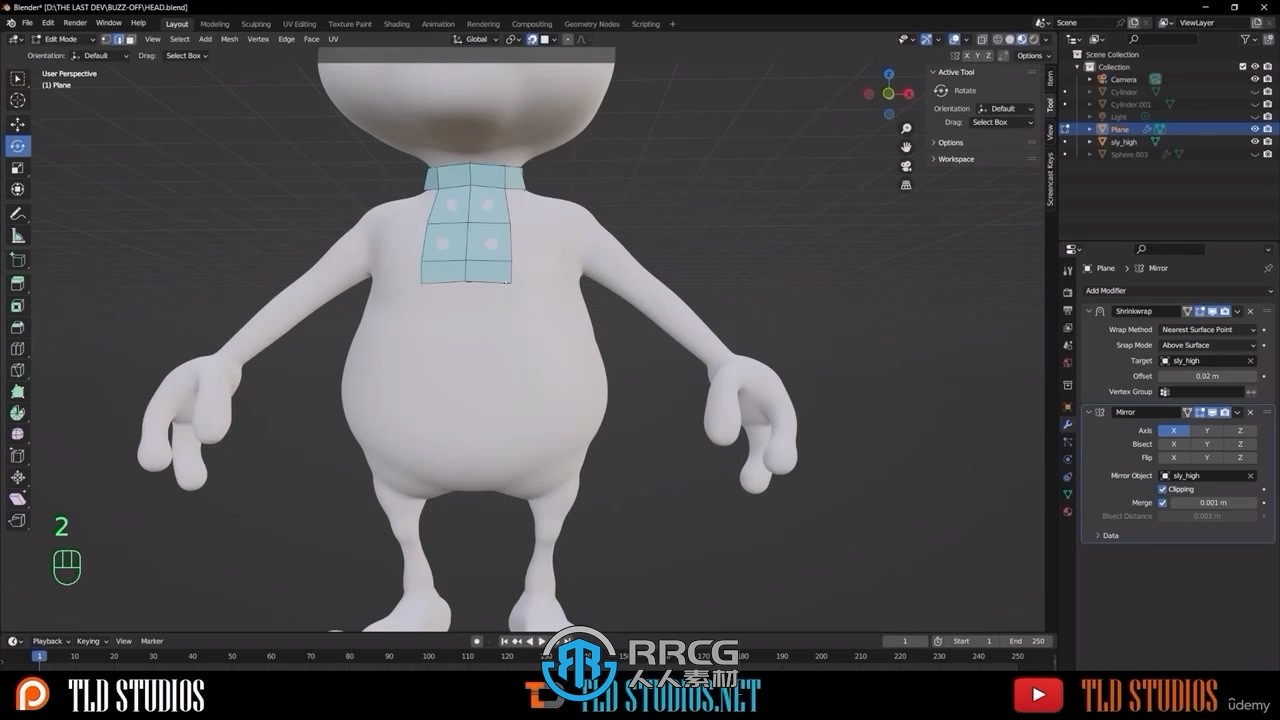The height and width of the screenshot is (720, 1280).
Task: Select the Shrink/Fatten tool
Action: pos(18,478)
